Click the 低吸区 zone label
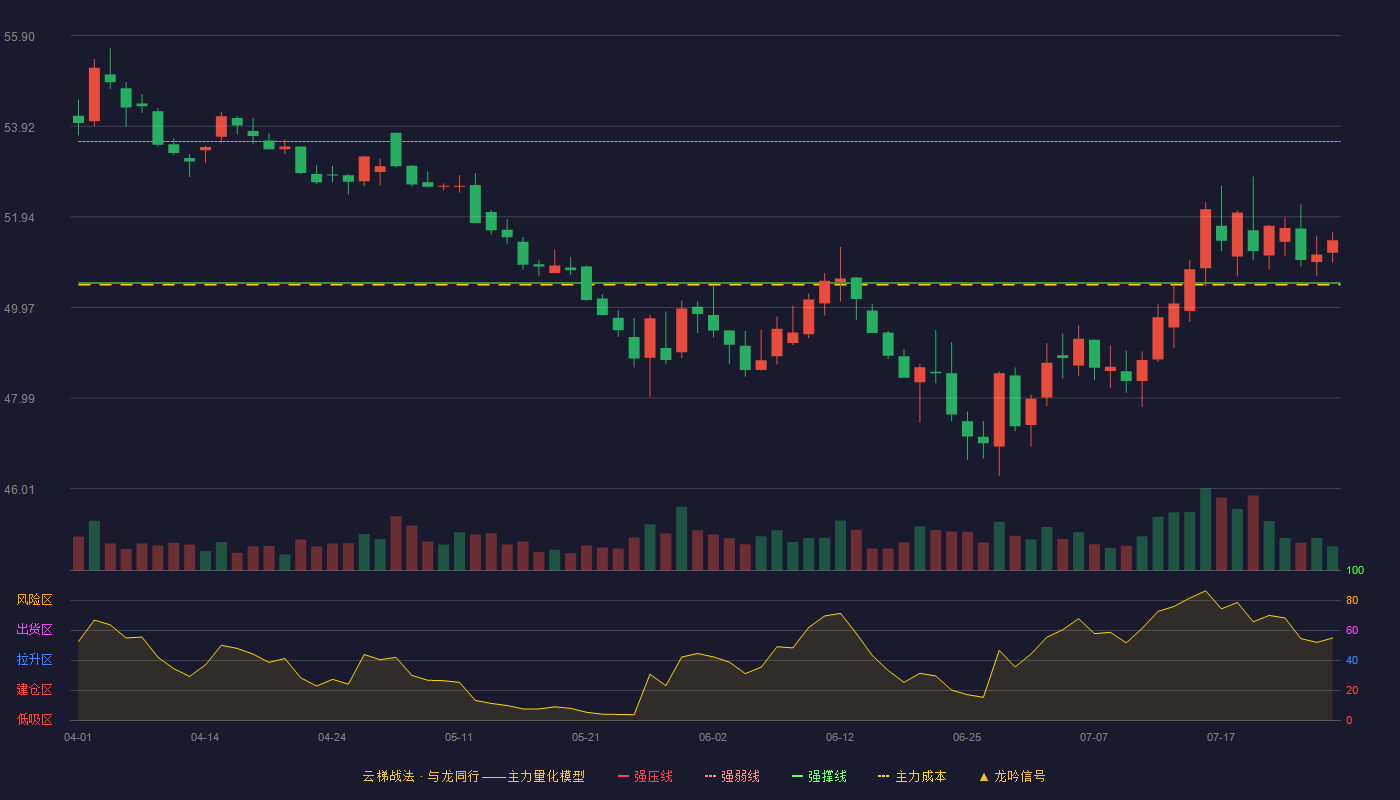The image size is (1400, 800). click(x=34, y=720)
